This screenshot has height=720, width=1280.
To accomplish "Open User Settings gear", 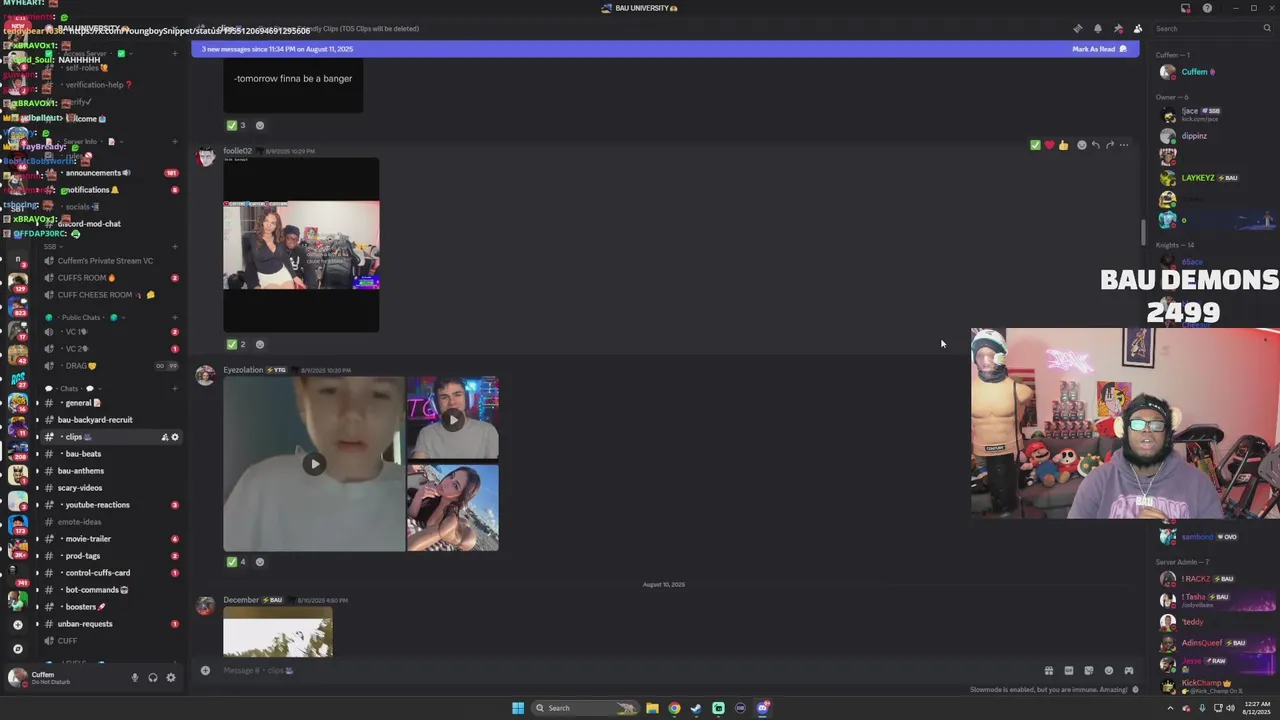I will tap(171, 677).
